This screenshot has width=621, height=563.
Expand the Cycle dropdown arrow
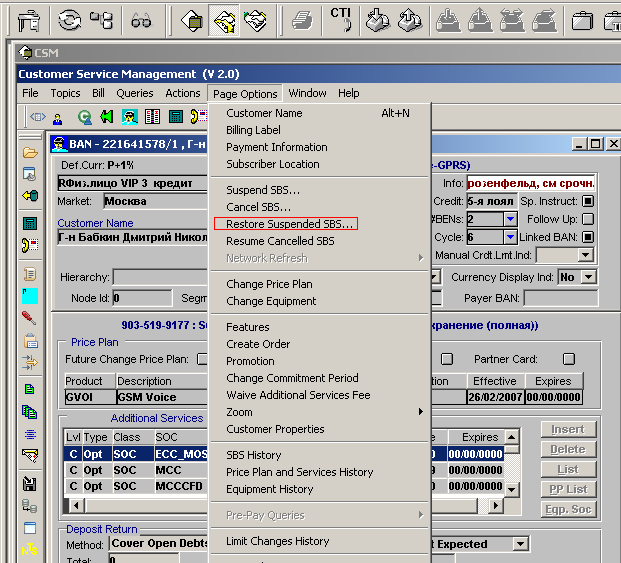click(x=510, y=237)
